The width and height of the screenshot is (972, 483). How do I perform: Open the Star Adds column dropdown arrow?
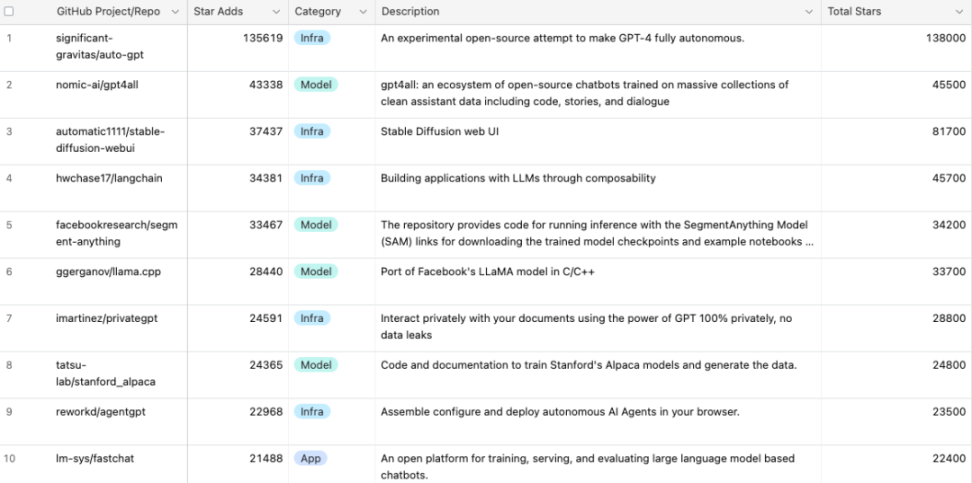click(276, 12)
